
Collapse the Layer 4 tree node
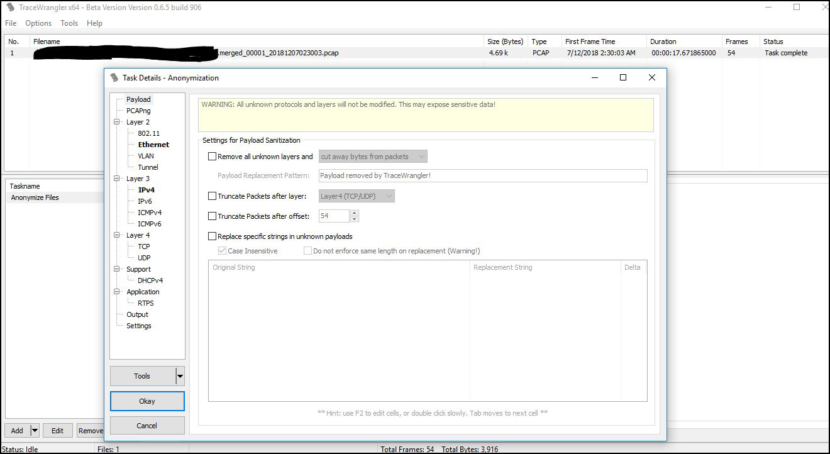tap(117, 235)
